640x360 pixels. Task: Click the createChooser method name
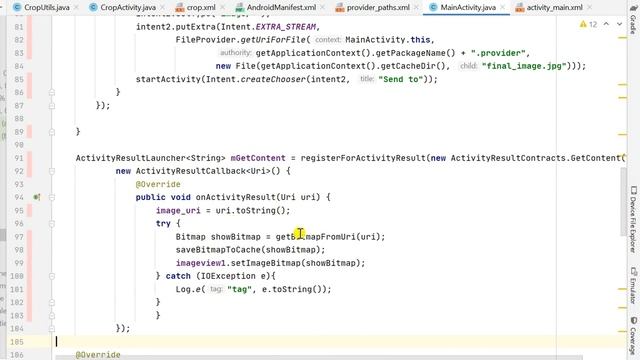coord(273,79)
